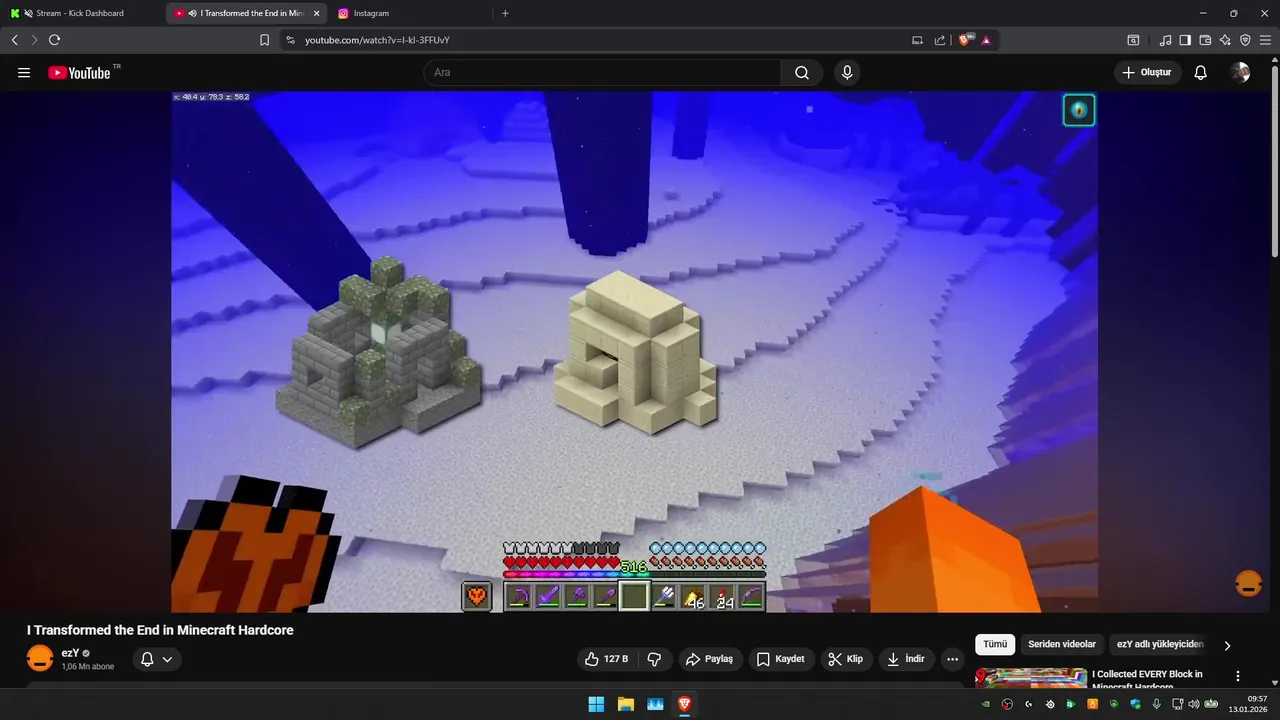The image size is (1280, 720).
Task: Open the account avatar menu
Action: (1240, 73)
